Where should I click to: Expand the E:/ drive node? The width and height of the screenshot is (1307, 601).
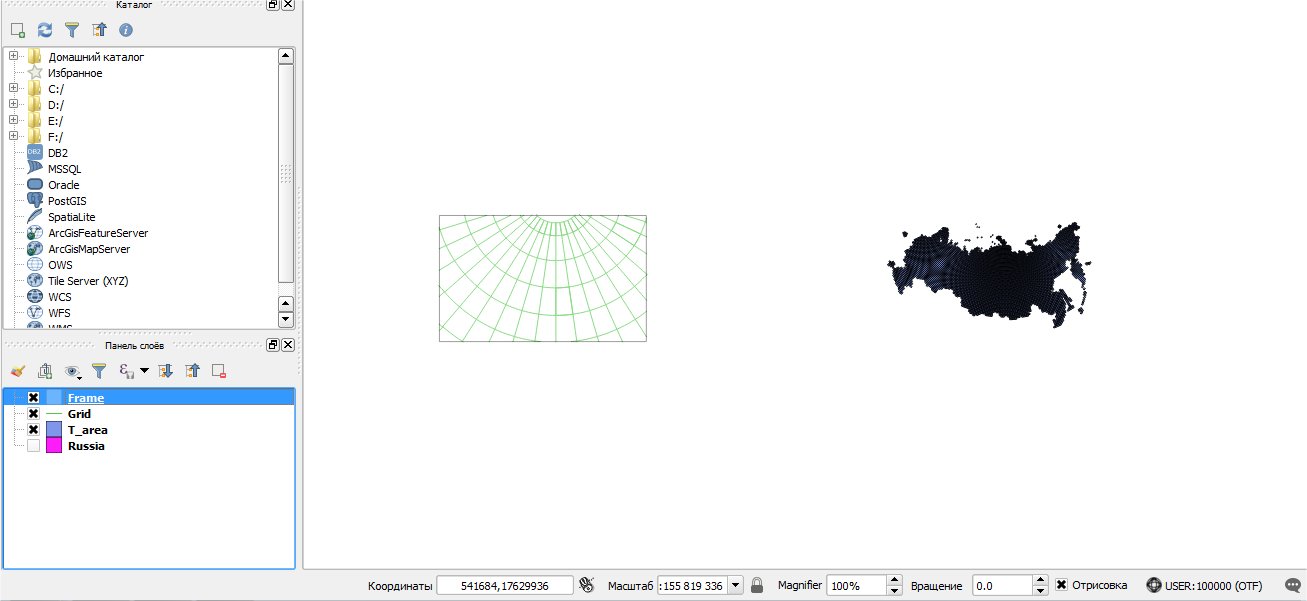tap(14, 121)
